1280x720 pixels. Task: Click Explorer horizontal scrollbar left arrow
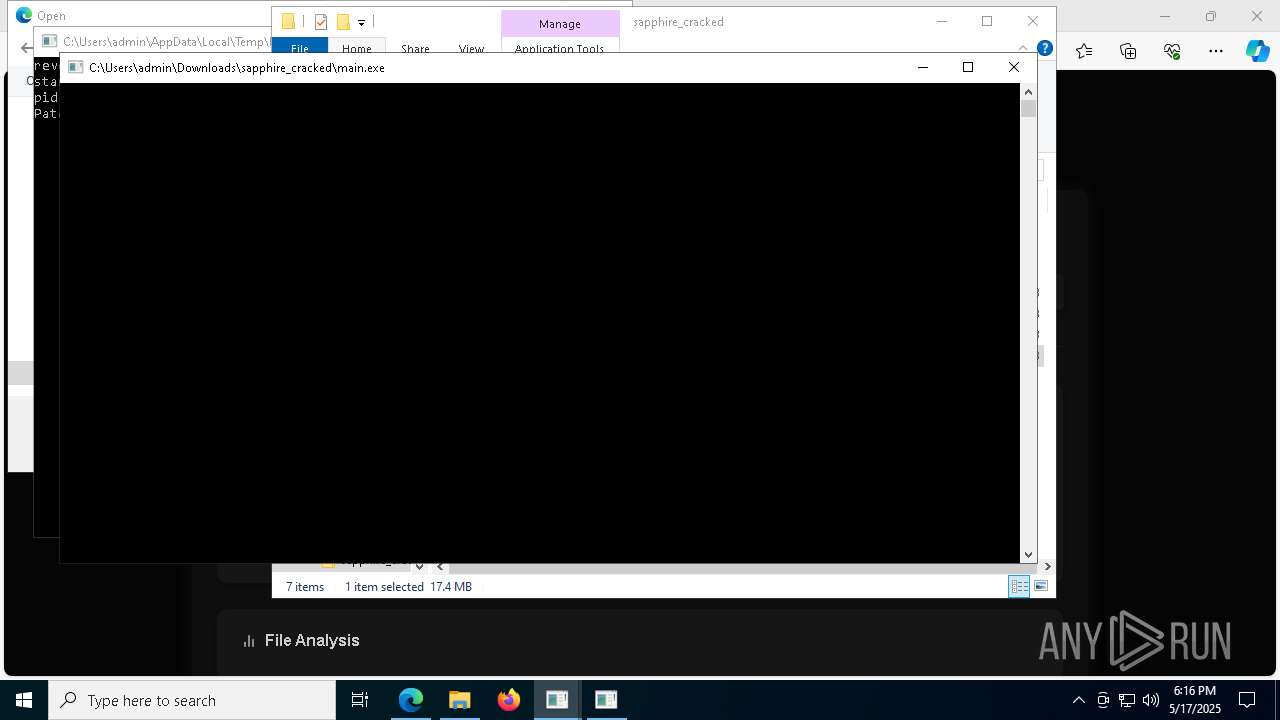[x=441, y=566]
